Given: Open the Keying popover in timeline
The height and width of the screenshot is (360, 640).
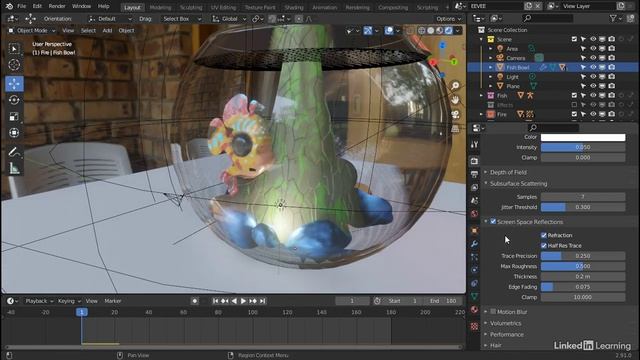Looking at the screenshot, I should tap(69, 301).
